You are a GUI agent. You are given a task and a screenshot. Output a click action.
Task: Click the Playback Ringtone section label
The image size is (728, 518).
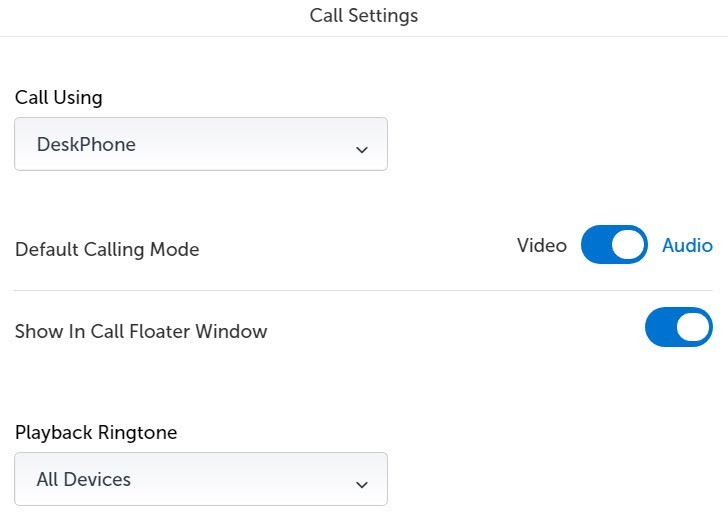96,432
